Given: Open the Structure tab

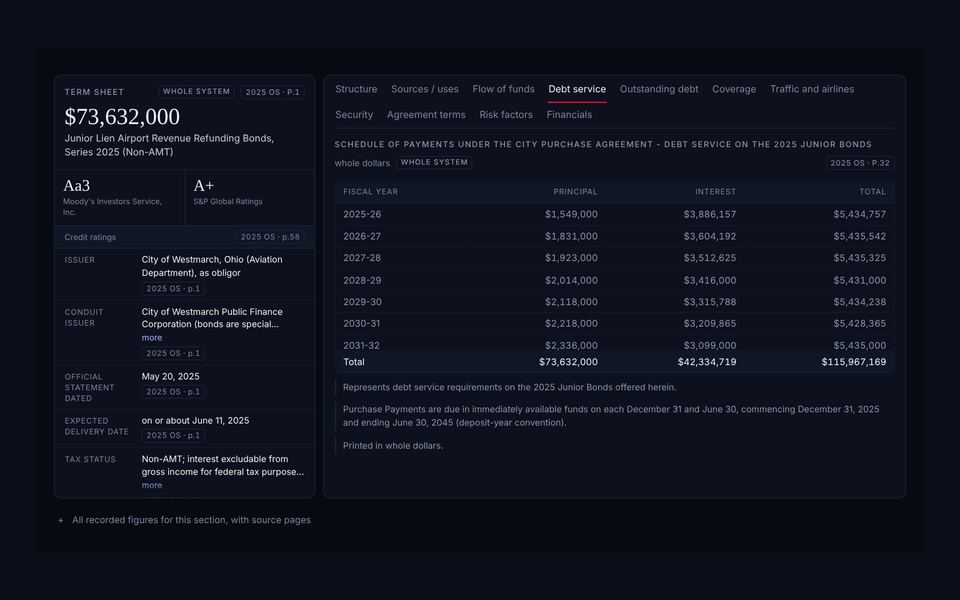Looking at the screenshot, I should coord(356,89).
